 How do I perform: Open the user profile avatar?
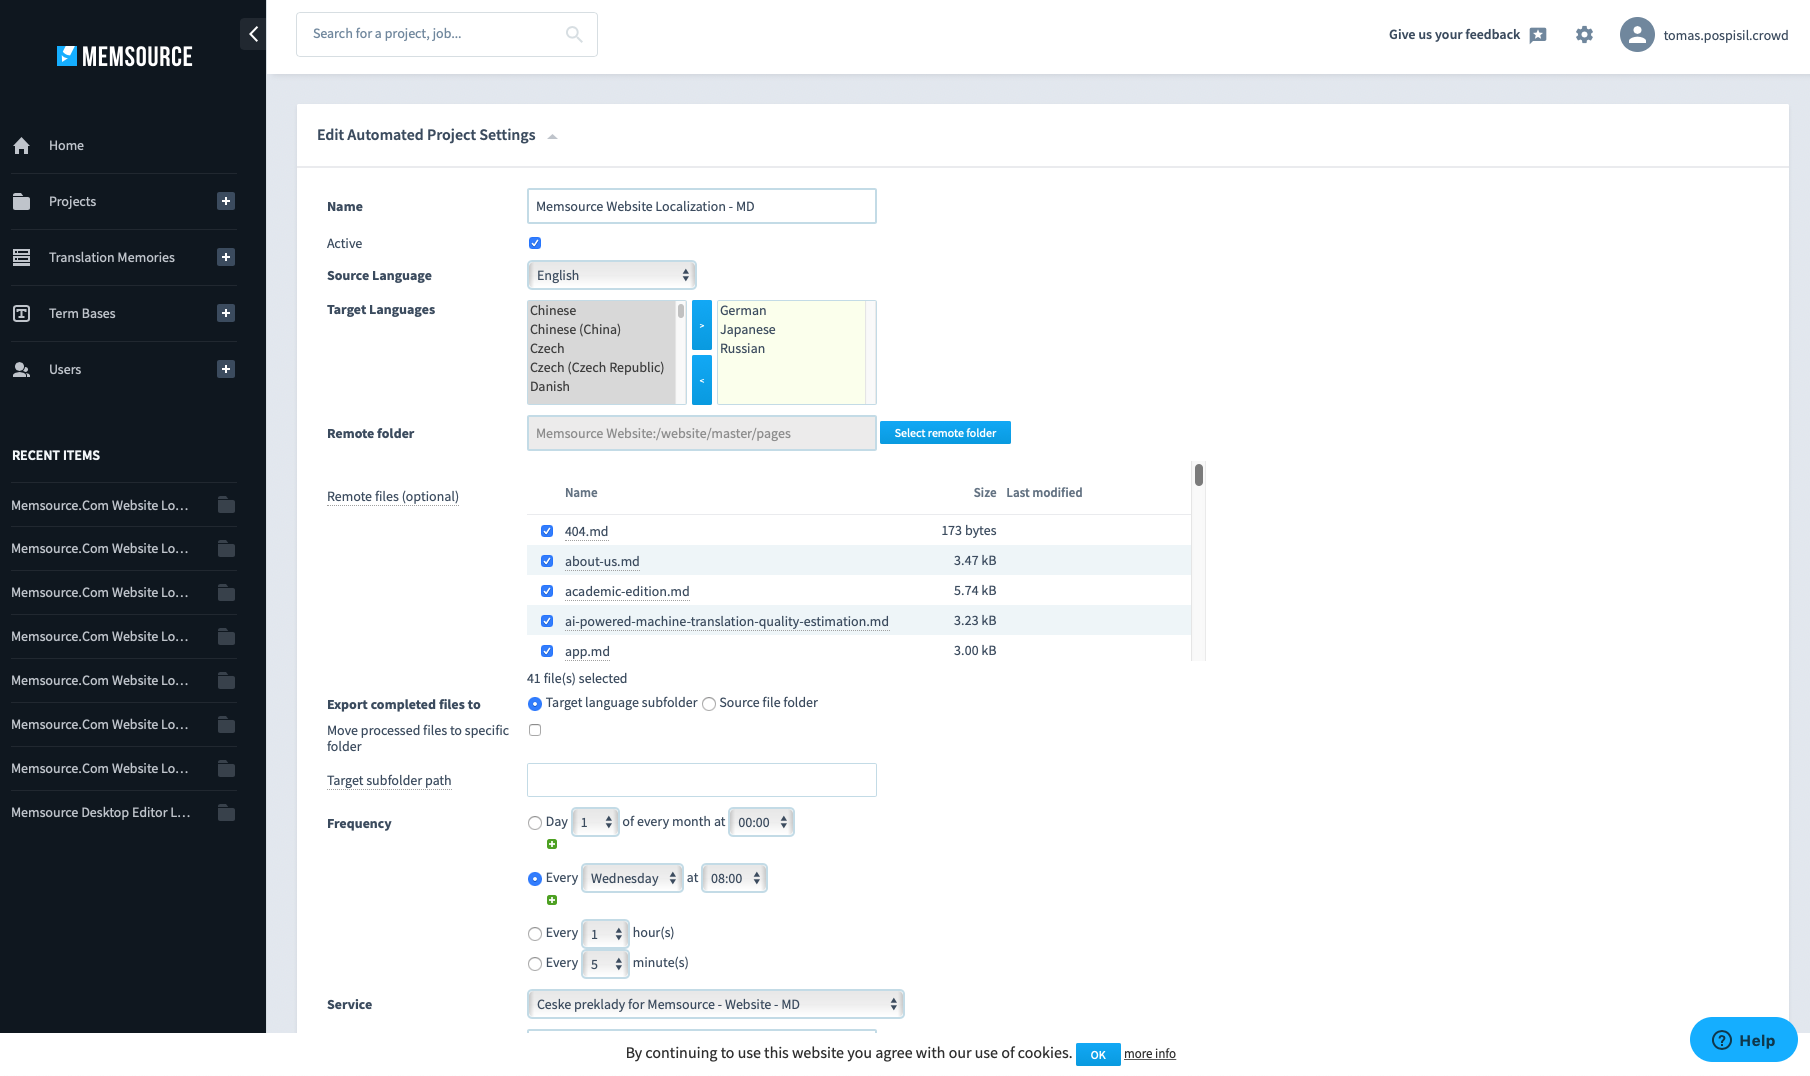(x=1637, y=35)
